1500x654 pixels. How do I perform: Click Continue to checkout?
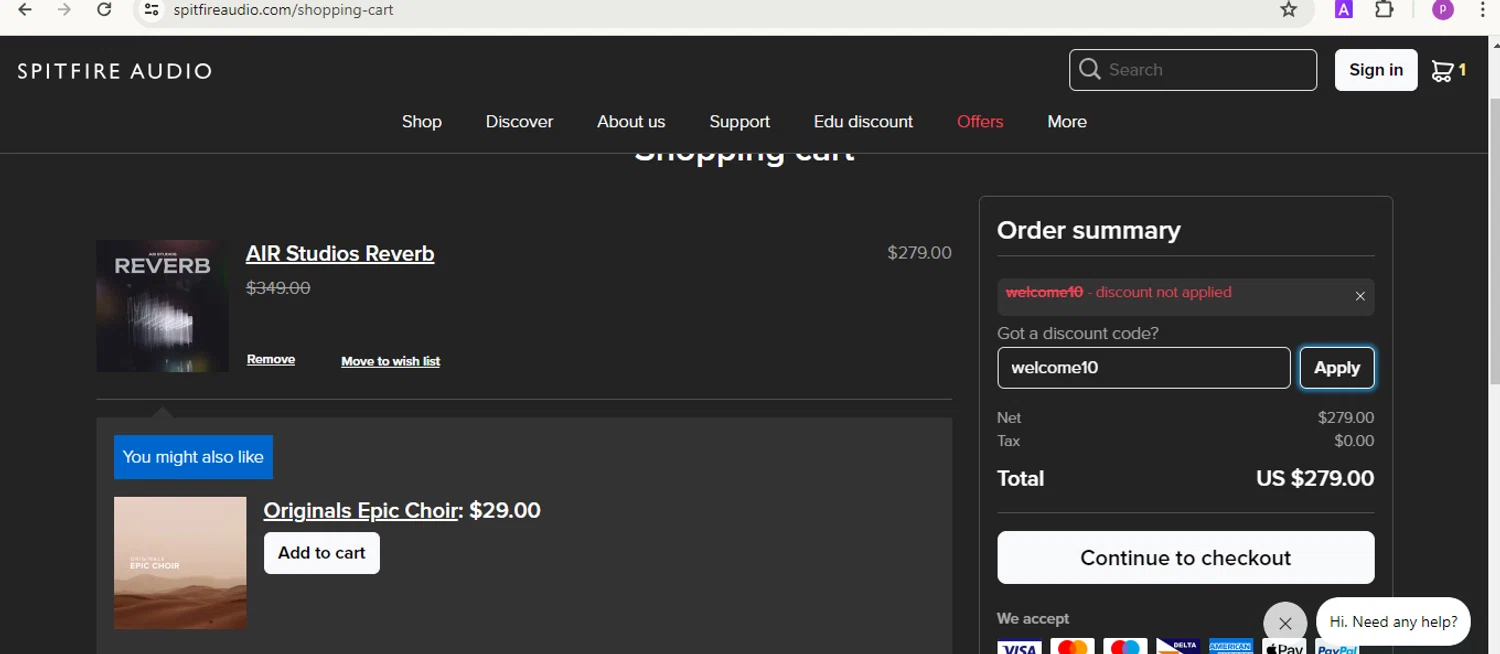click(x=1185, y=557)
